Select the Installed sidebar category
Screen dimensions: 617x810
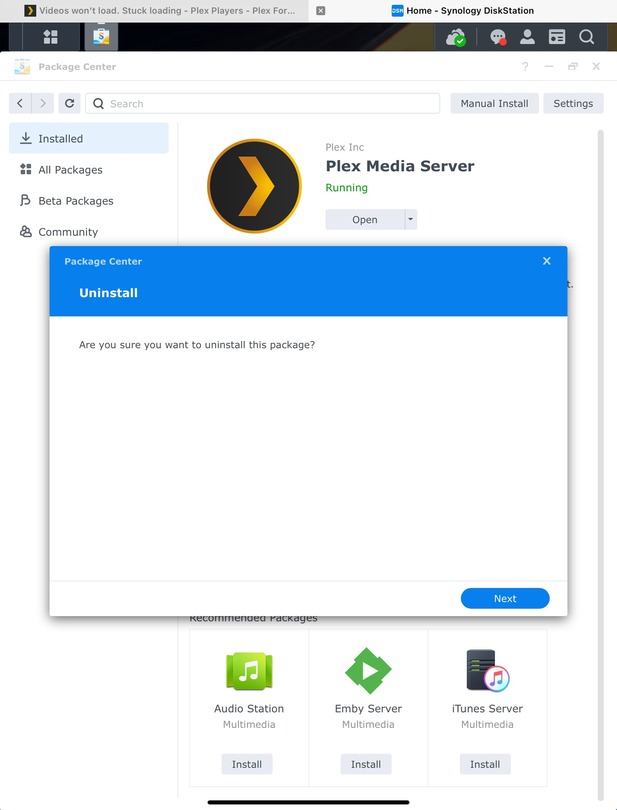(89, 138)
